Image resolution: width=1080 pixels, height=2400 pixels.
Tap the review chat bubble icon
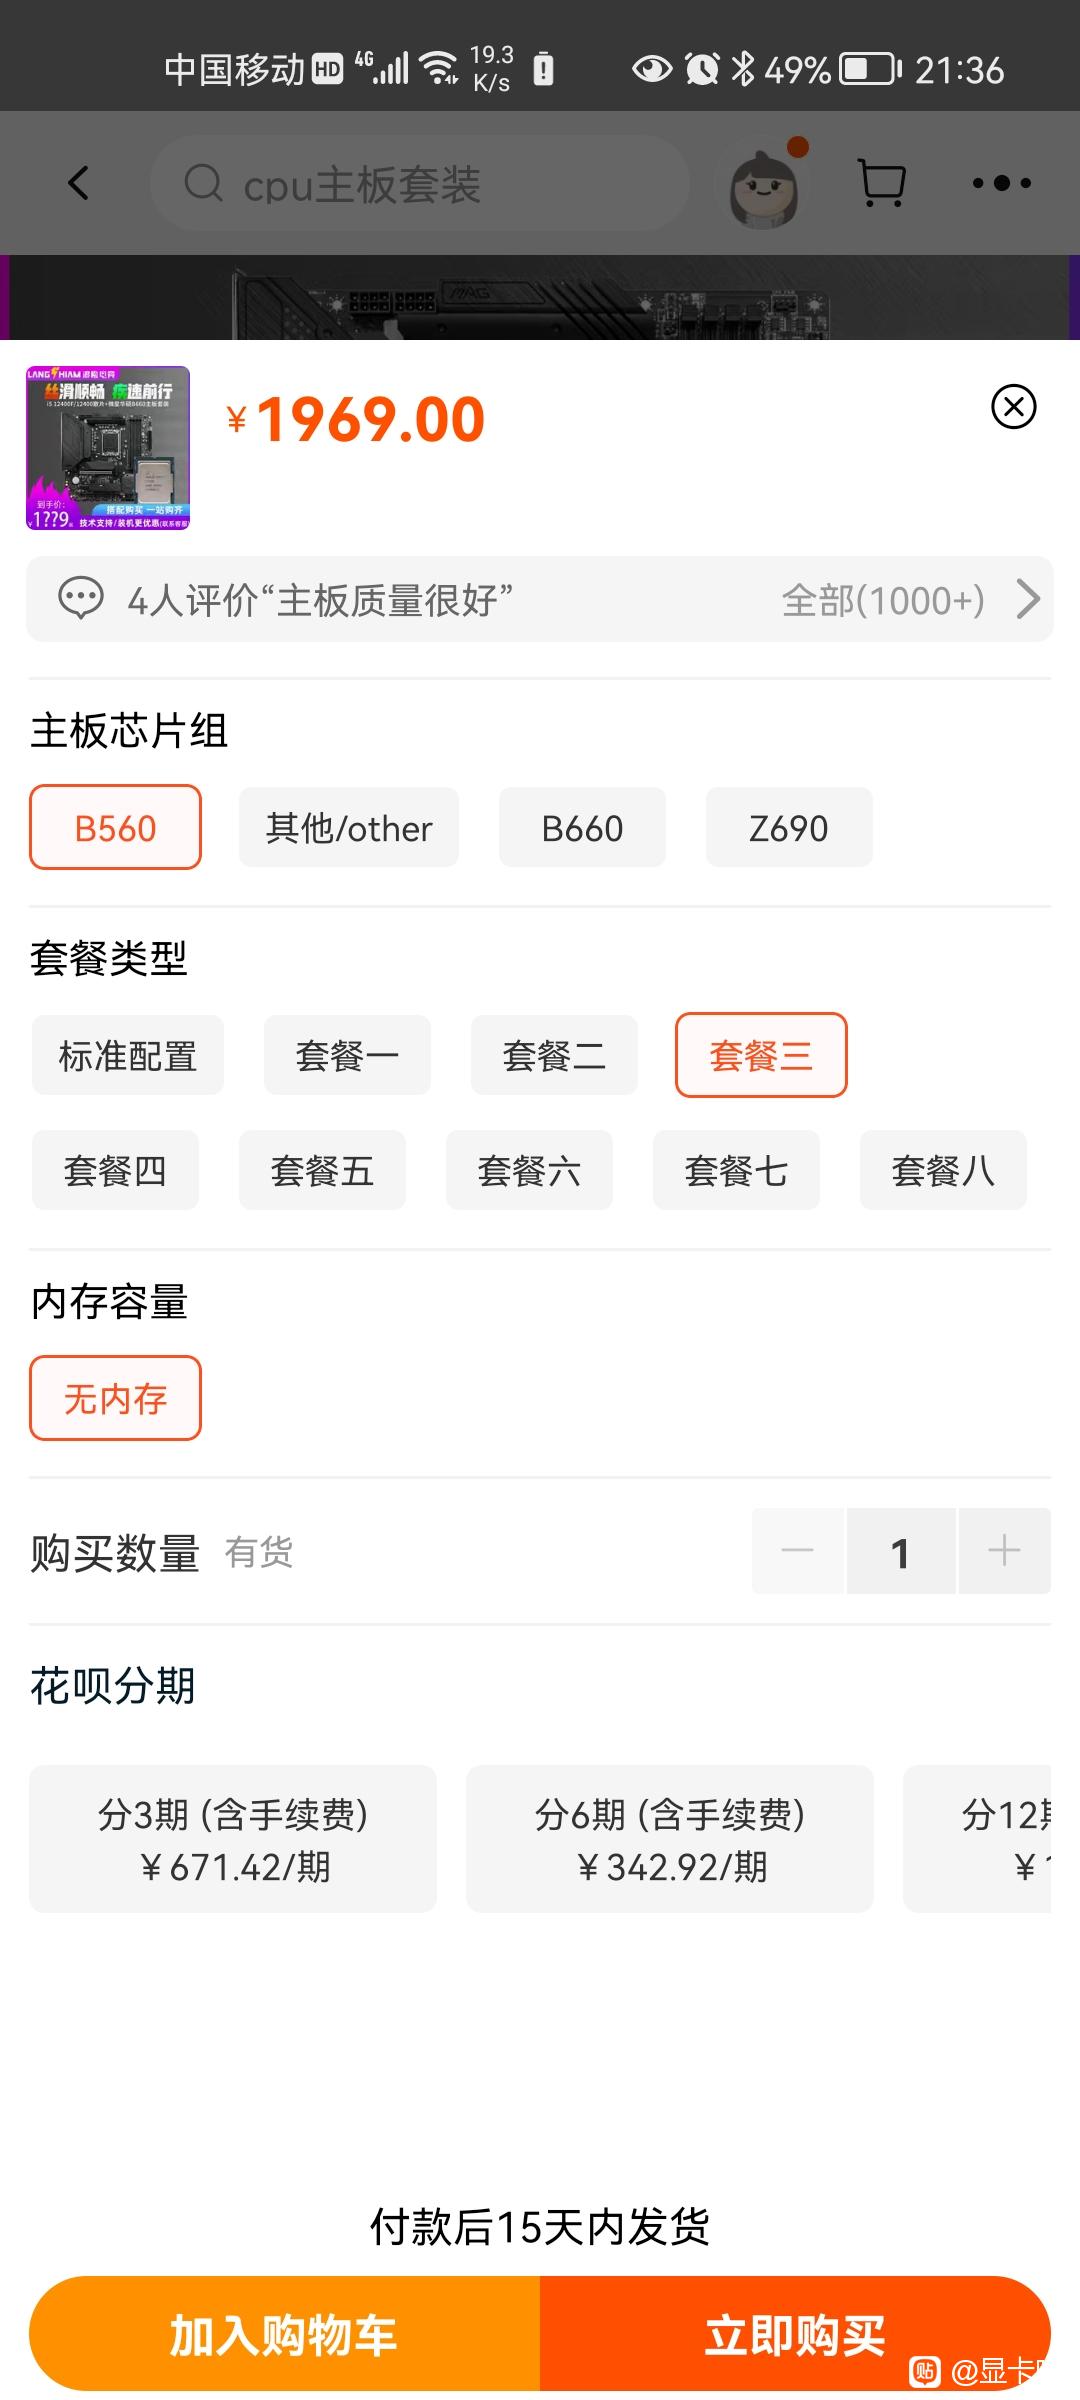81,599
